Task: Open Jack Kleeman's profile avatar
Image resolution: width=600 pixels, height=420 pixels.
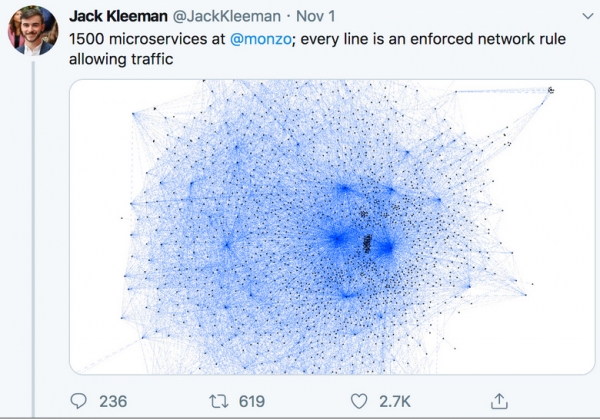Action: (x=33, y=31)
